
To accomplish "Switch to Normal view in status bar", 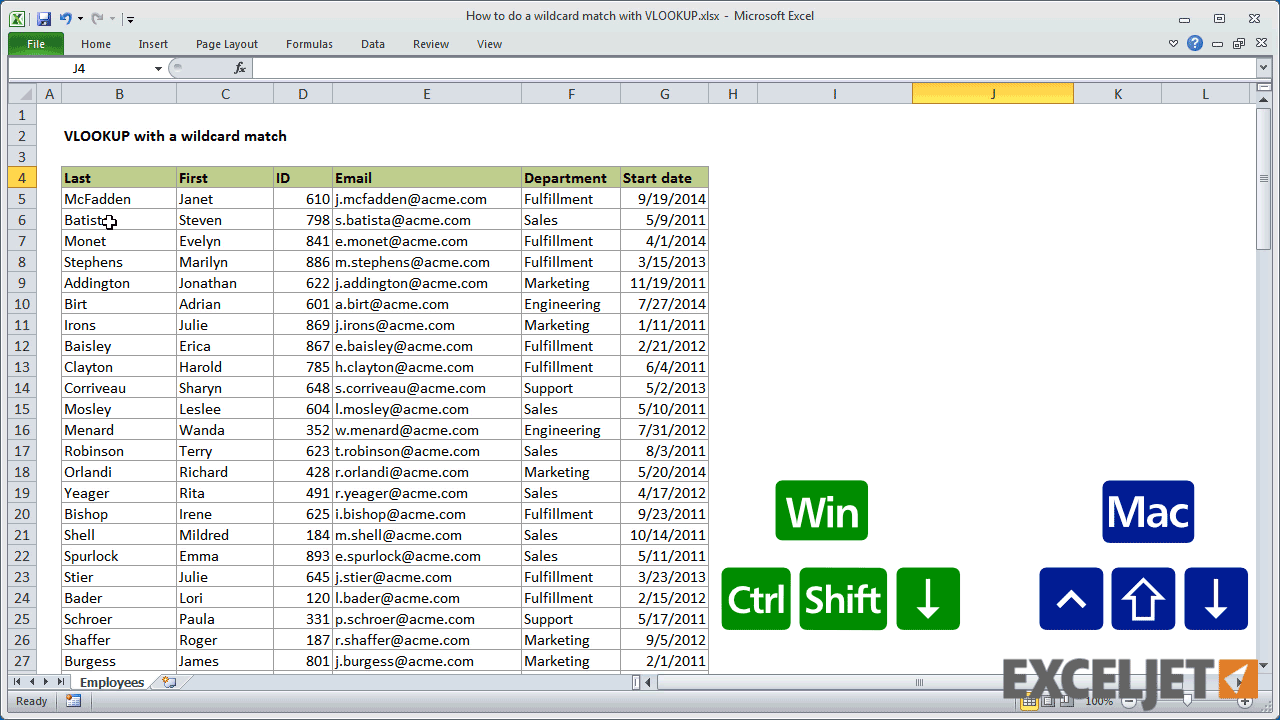I will point(1029,701).
